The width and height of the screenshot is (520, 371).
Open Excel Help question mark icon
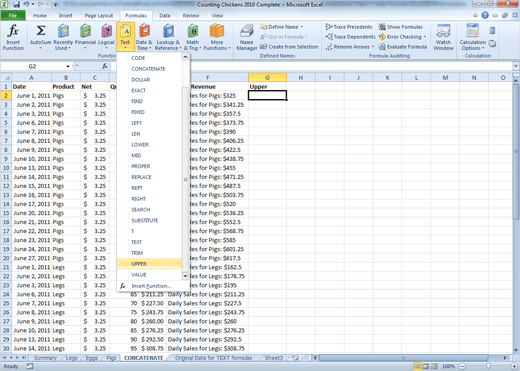(485, 15)
